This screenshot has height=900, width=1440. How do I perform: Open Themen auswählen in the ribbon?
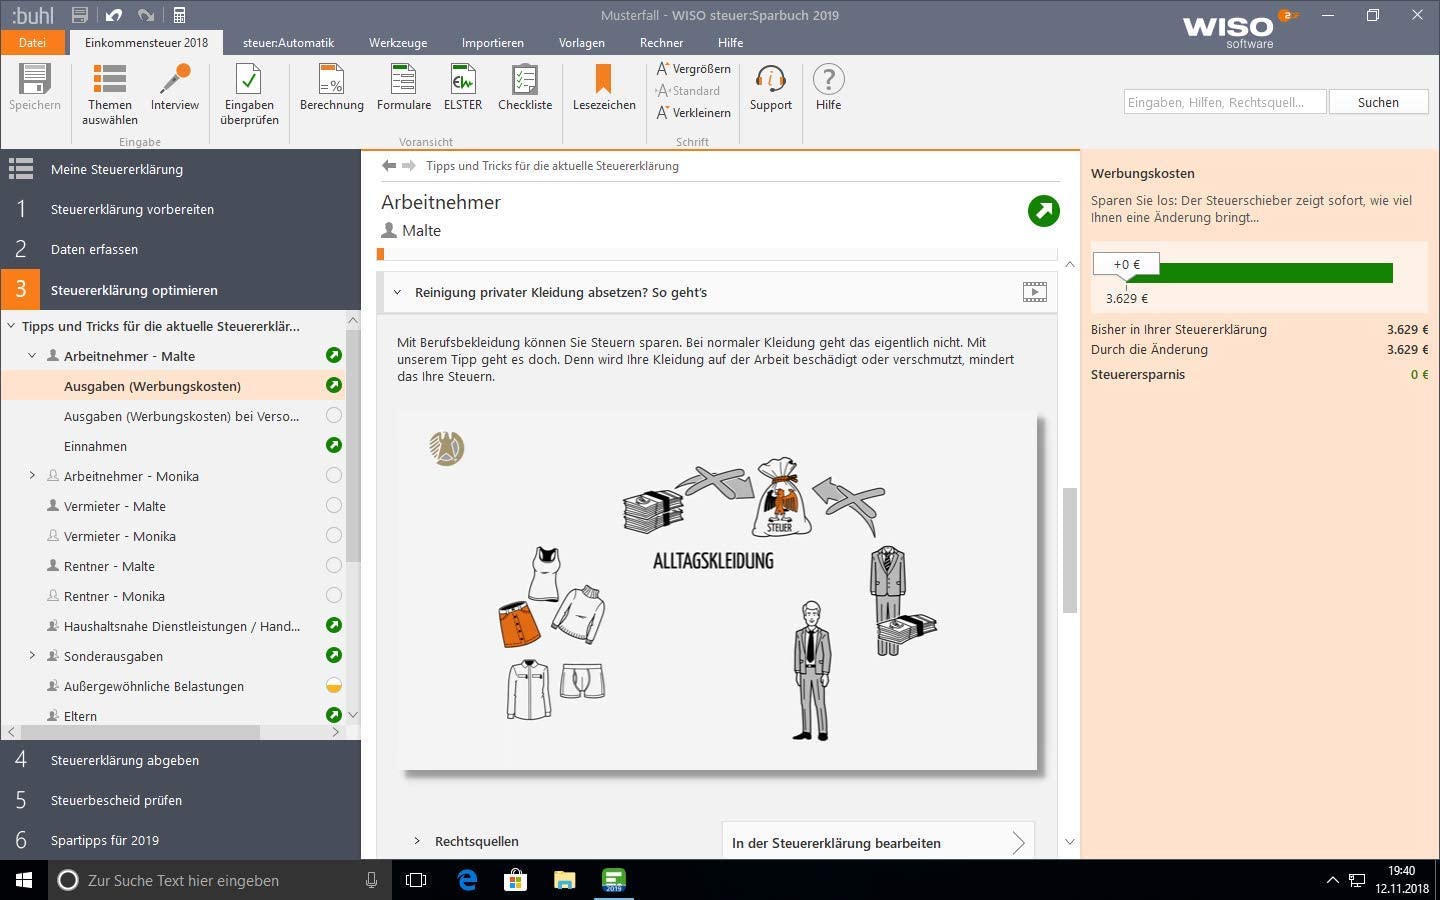(110, 80)
